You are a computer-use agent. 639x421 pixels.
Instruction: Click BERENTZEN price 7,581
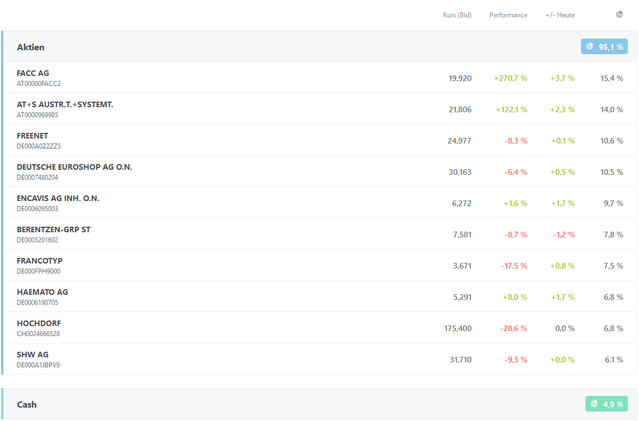tap(462, 235)
